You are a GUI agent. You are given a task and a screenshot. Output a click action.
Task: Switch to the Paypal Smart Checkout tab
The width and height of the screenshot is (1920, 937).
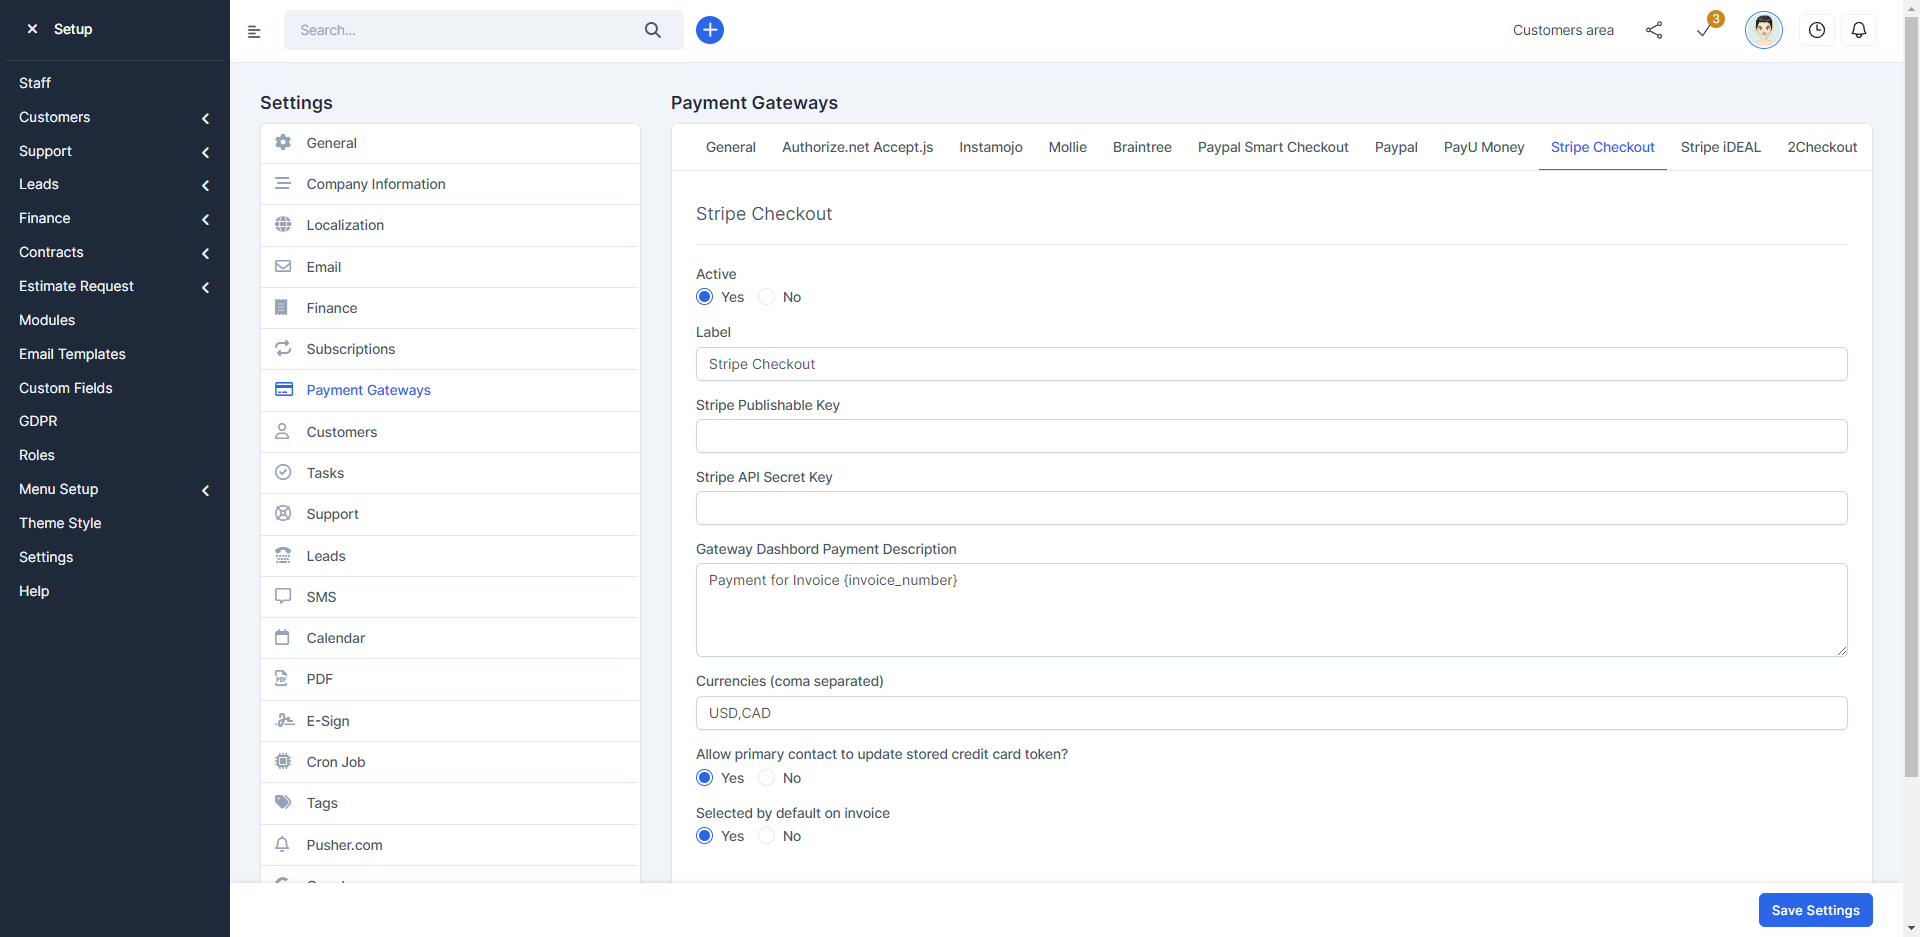pyautogui.click(x=1273, y=147)
